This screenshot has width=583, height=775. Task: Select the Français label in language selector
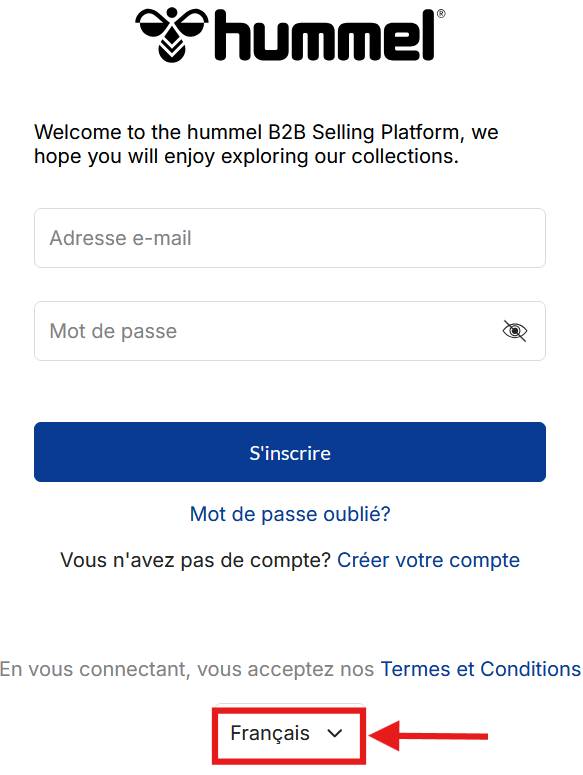[x=270, y=733]
